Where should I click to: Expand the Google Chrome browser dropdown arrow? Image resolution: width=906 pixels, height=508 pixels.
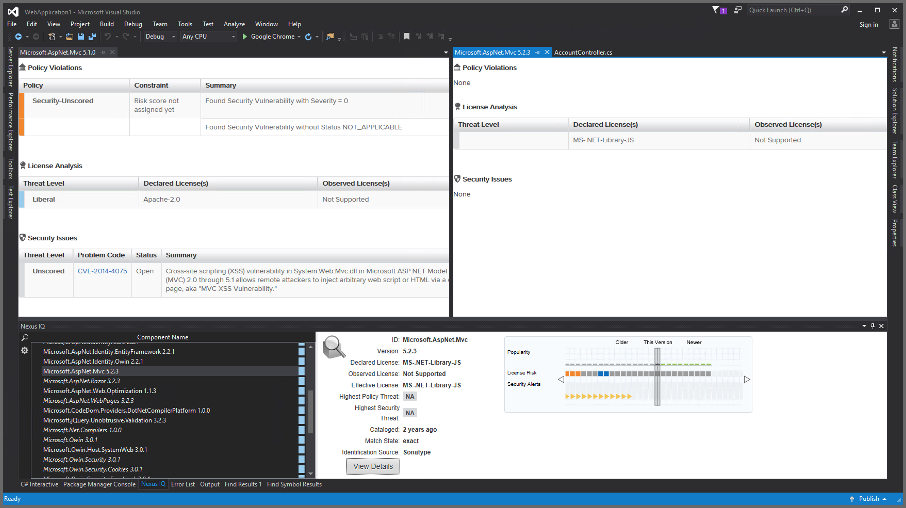[x=299, y=37]
